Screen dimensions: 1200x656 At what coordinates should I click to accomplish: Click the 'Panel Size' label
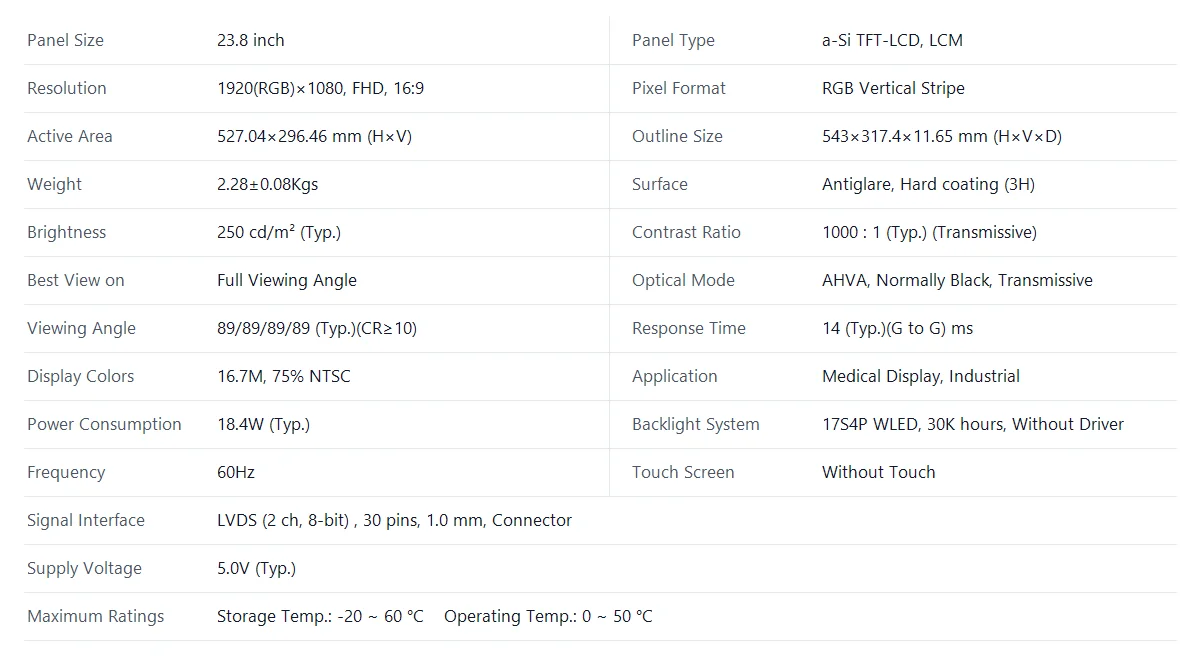[65, 40]
